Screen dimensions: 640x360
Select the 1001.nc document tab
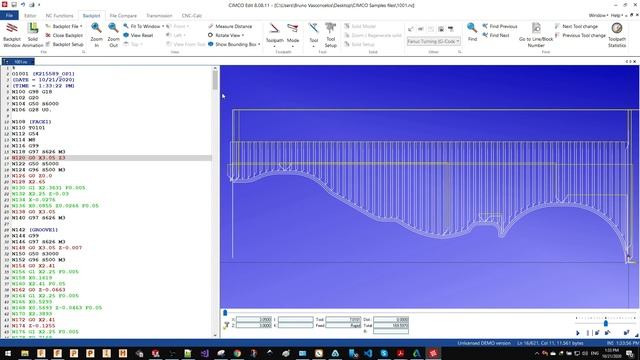coord(18,62)
